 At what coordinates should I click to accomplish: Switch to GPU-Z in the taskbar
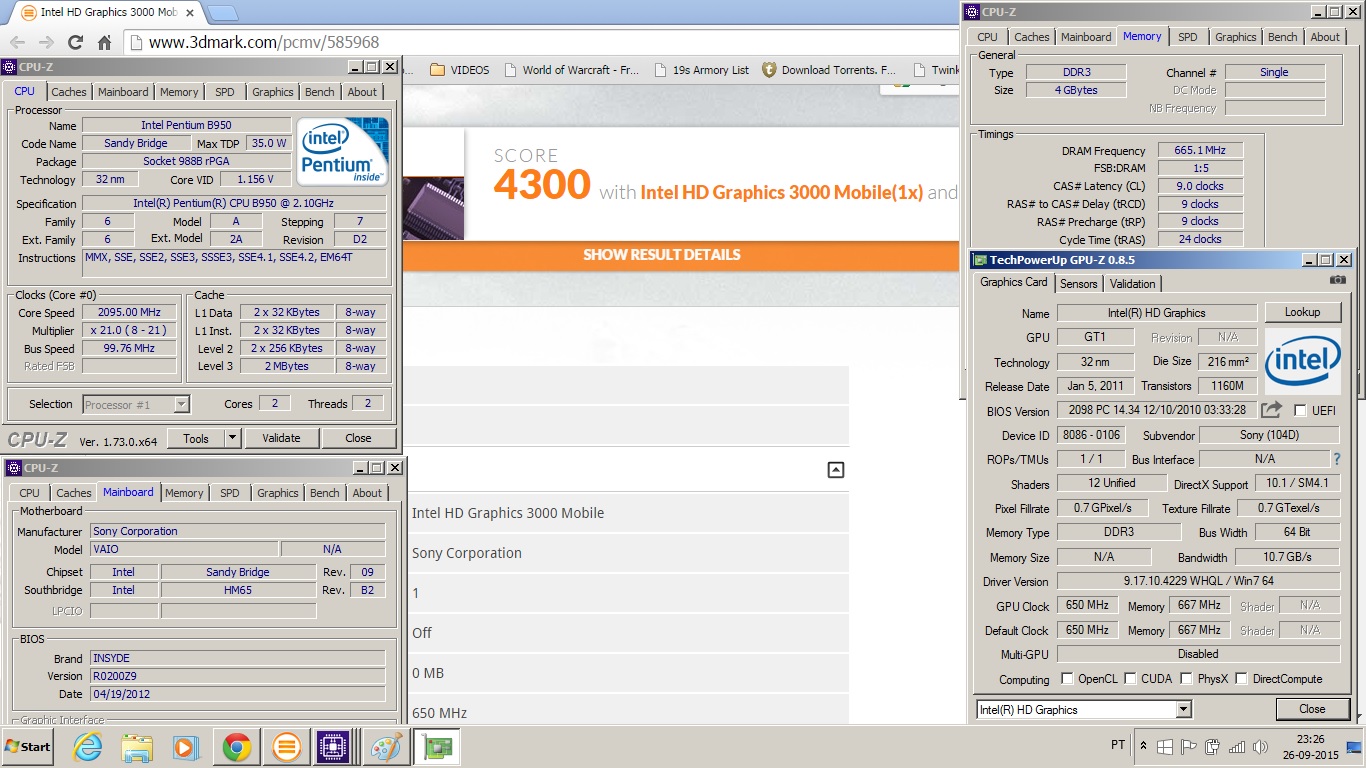tap(437, 747)
